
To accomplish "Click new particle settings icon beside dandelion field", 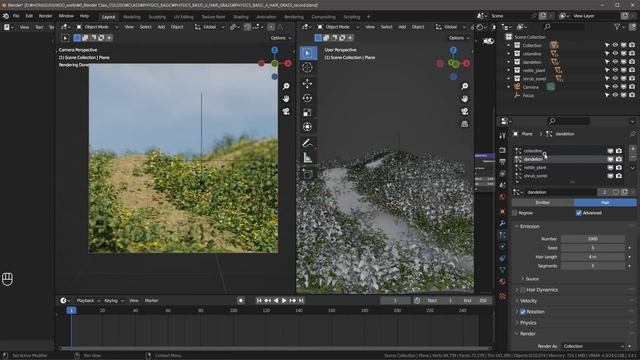I will [624, 192].
